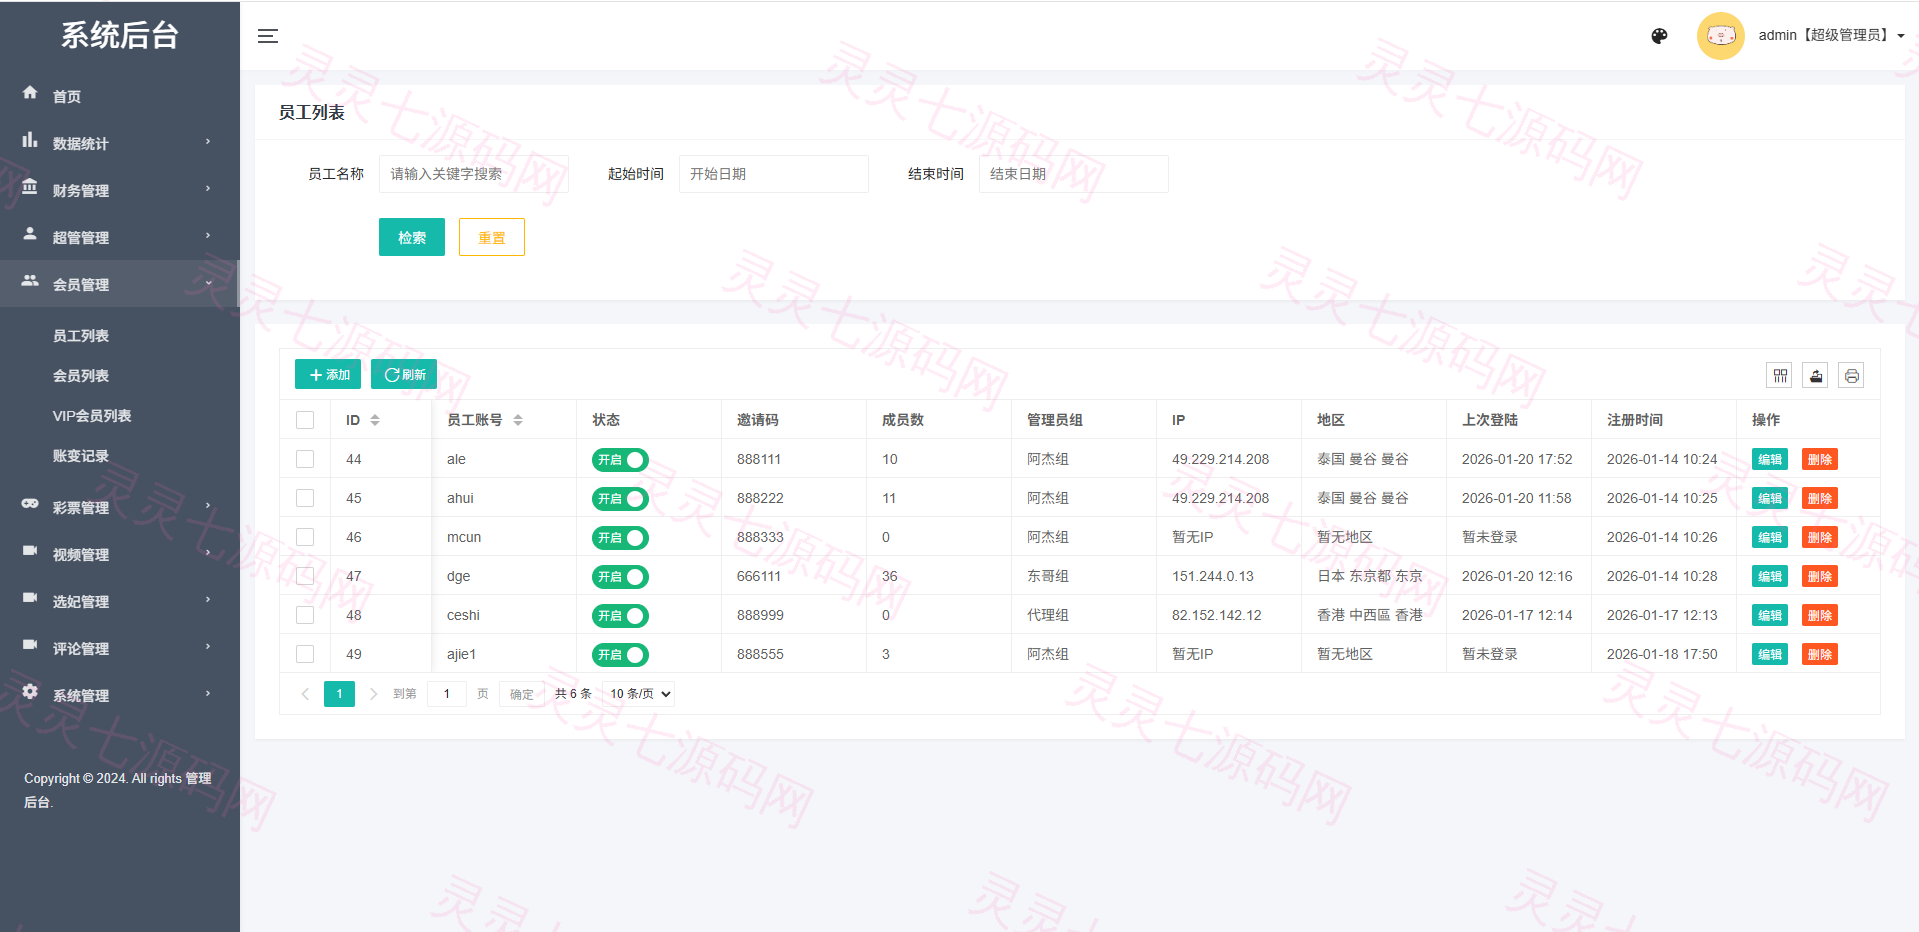
Task: Click the admin avatar image
Action: click(1720, 36)
